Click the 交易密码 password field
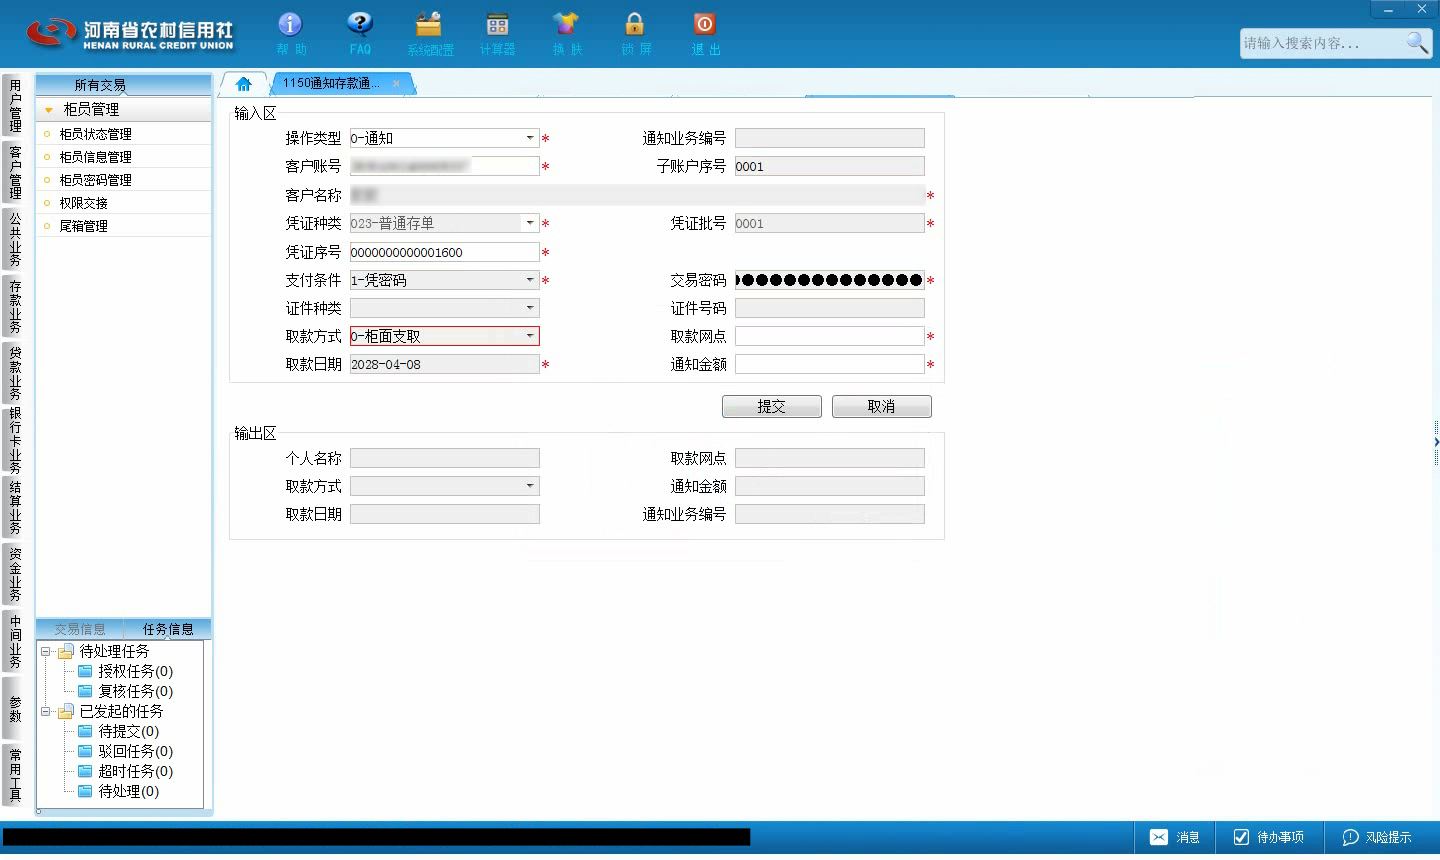The height and width of the screenshot is (860, 1440). point(830,280)
